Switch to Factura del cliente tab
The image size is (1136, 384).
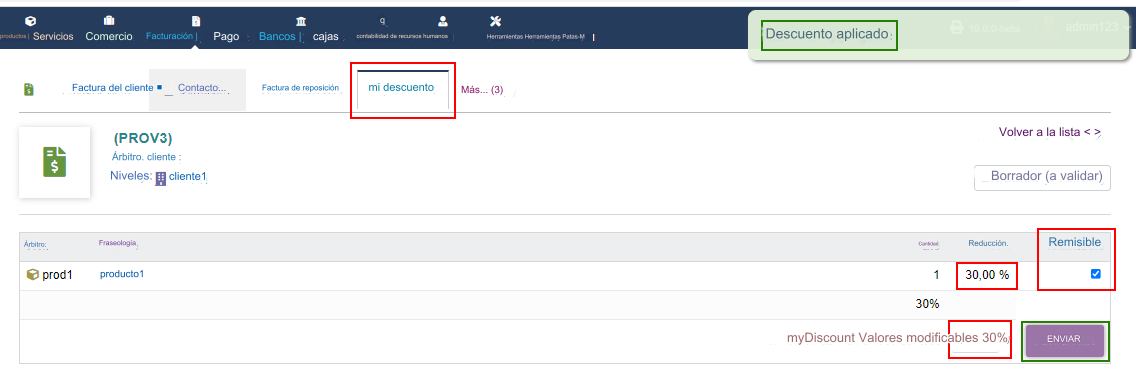pos(112,88)
